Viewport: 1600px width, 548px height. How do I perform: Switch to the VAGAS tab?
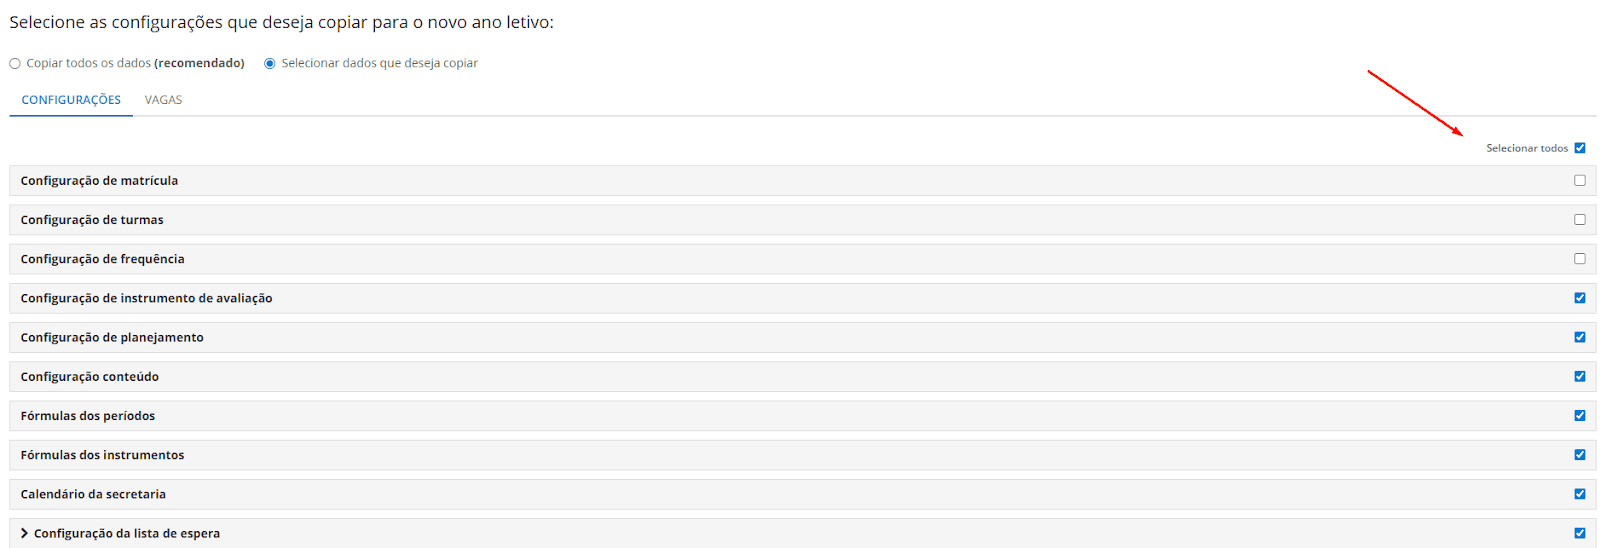(163, 100)
